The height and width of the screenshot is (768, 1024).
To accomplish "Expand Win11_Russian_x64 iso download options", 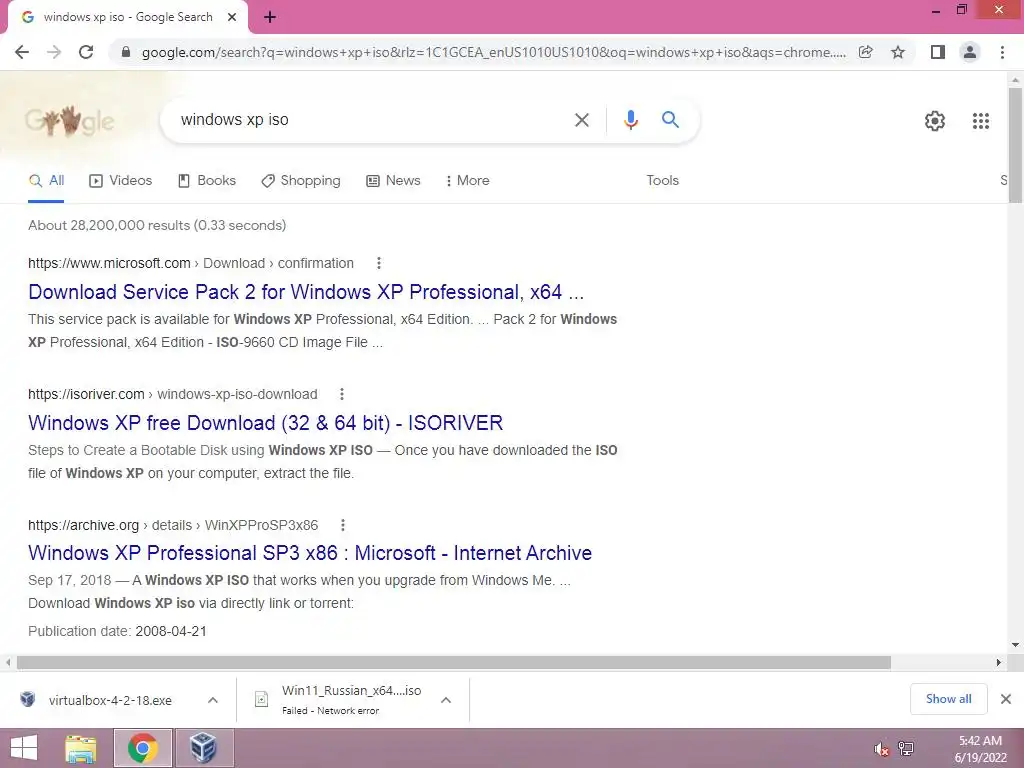I will point(446,700).
